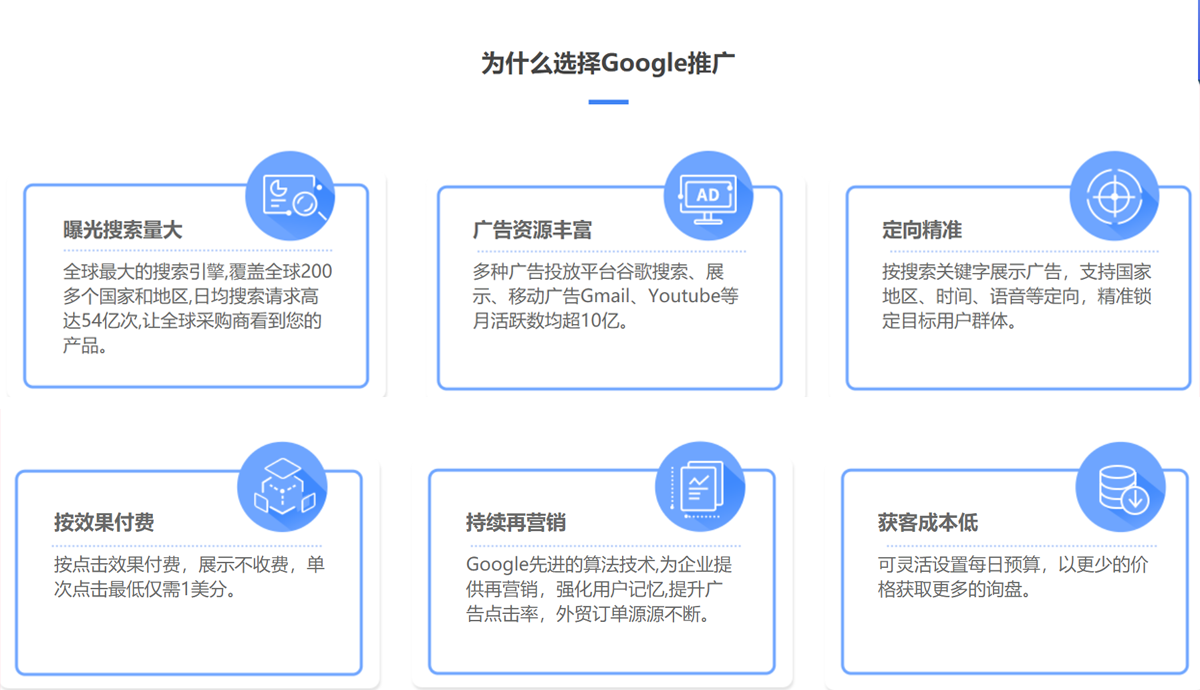Click the AD monitor icon on 广告资源丰富 card

point(708,195)
